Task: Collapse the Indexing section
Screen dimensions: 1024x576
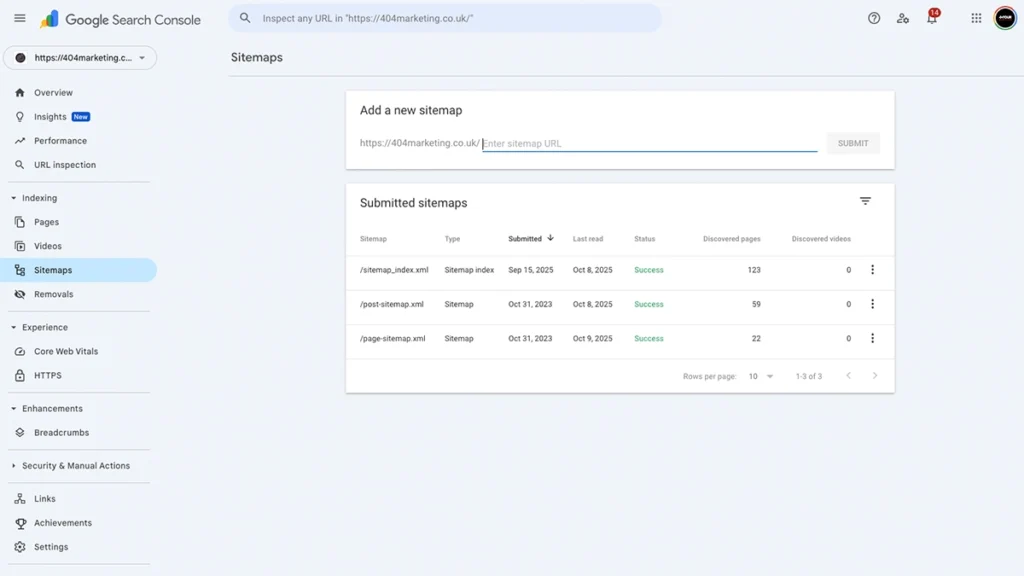Action: tap(14, 198)
